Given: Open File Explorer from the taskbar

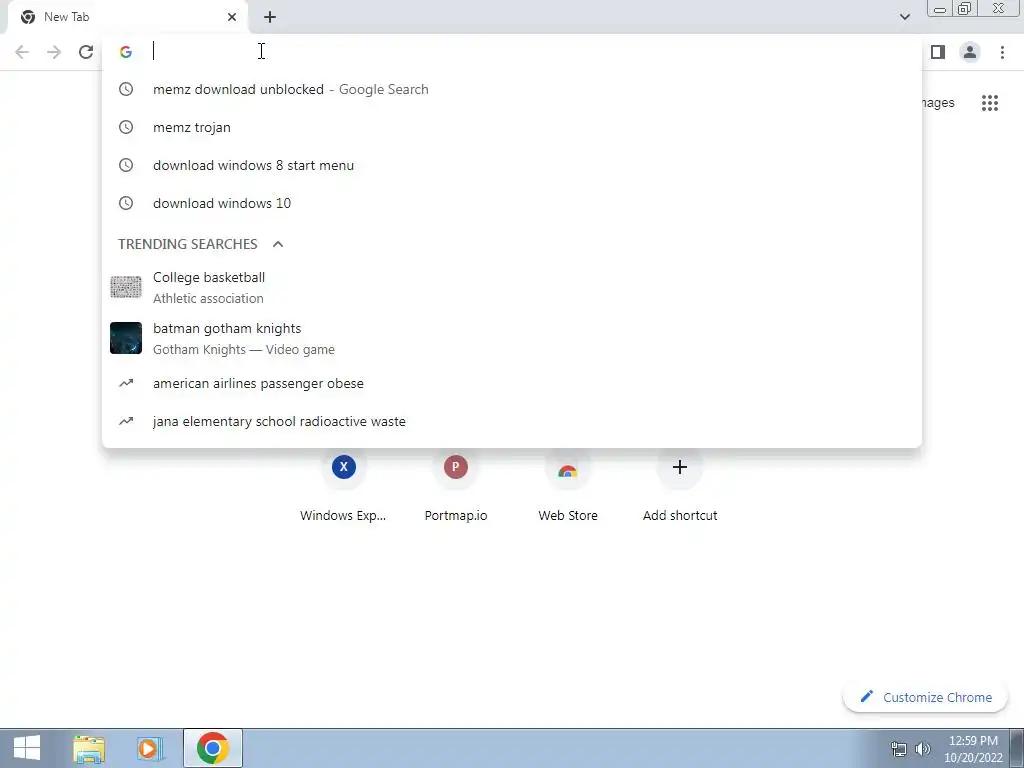Looking at the screenshot, I should [x=89, y=748].
